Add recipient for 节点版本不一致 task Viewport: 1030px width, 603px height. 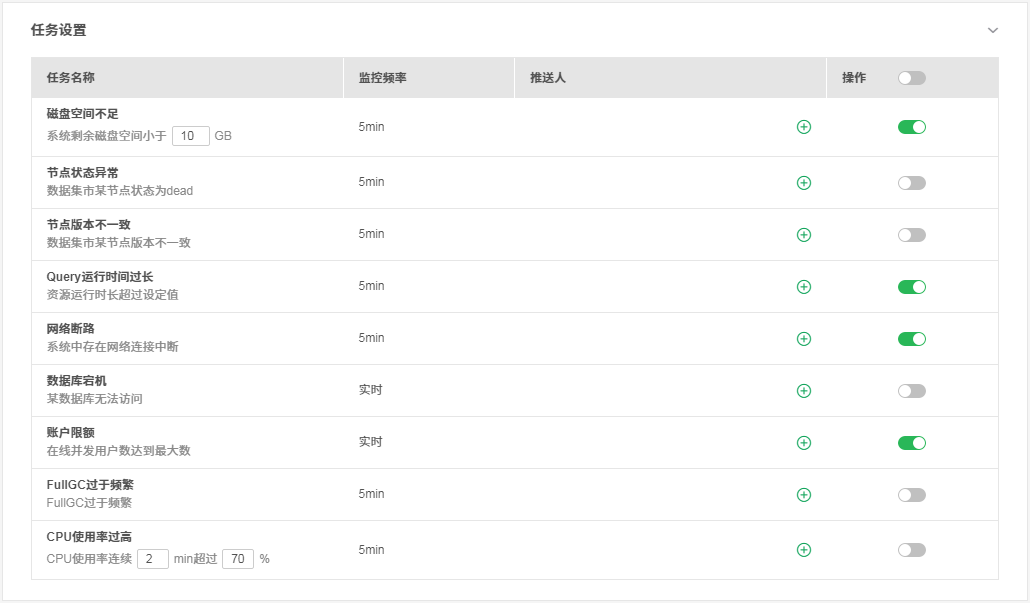click(x=803, y=235)
